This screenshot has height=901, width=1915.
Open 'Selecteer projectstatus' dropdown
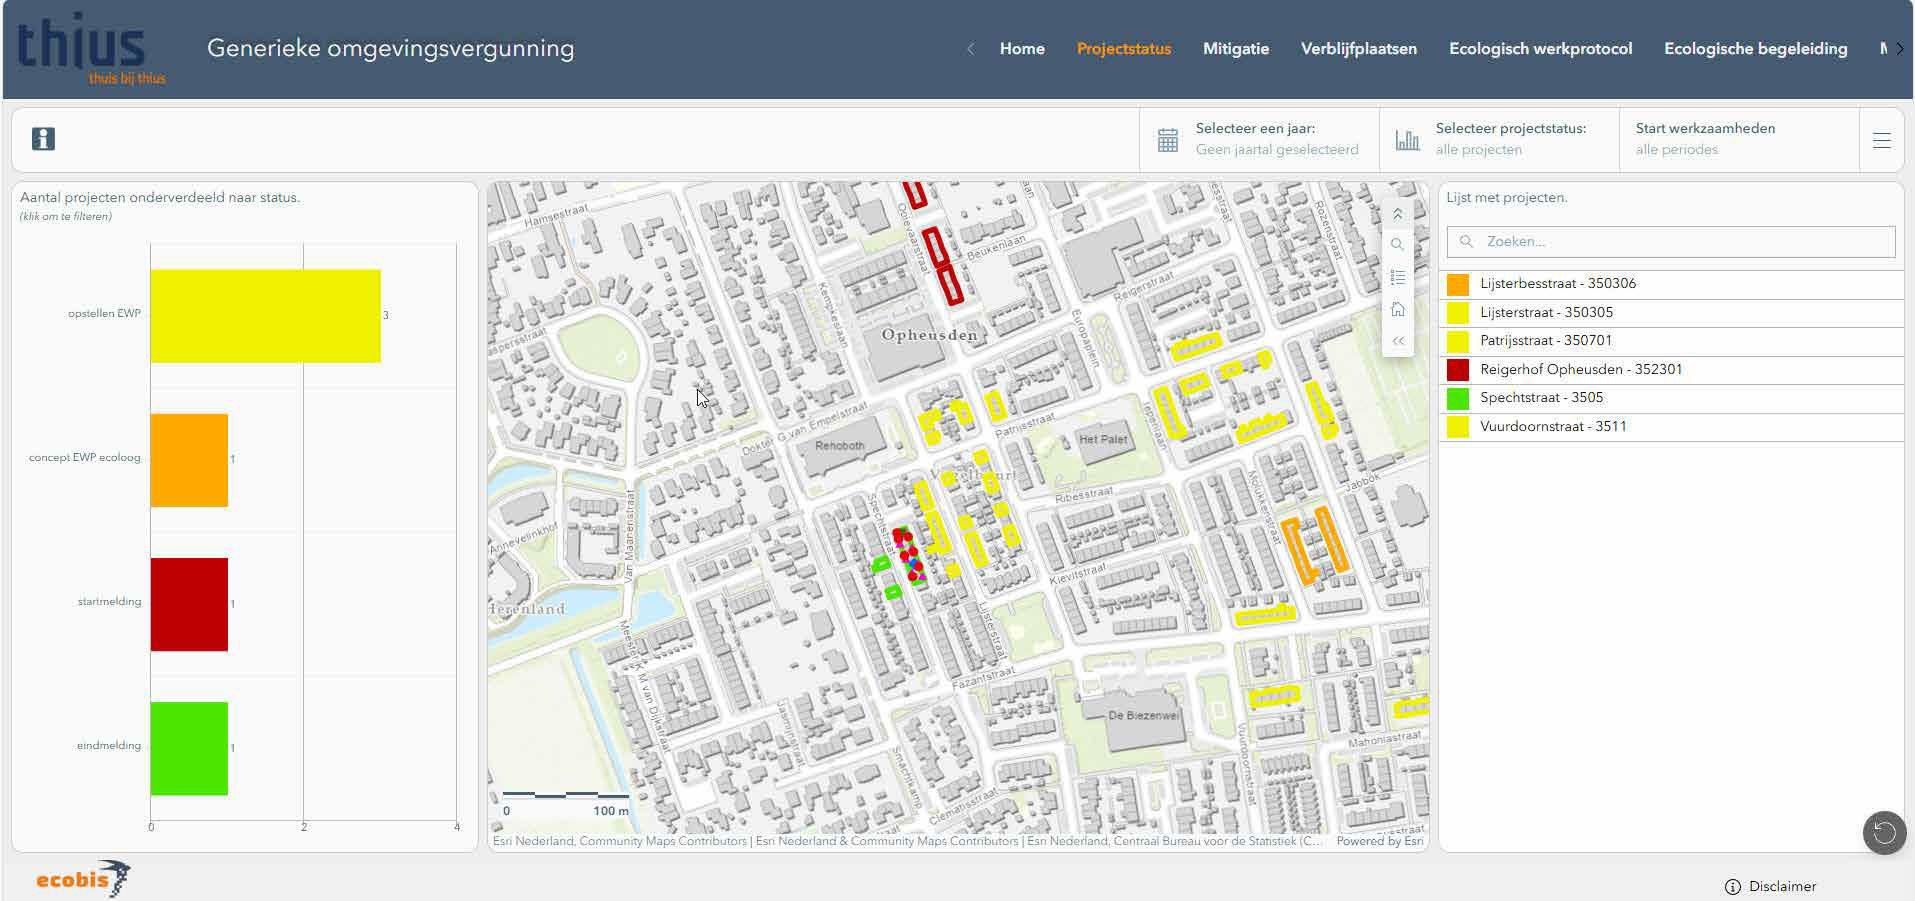[x=1499, y=140]
